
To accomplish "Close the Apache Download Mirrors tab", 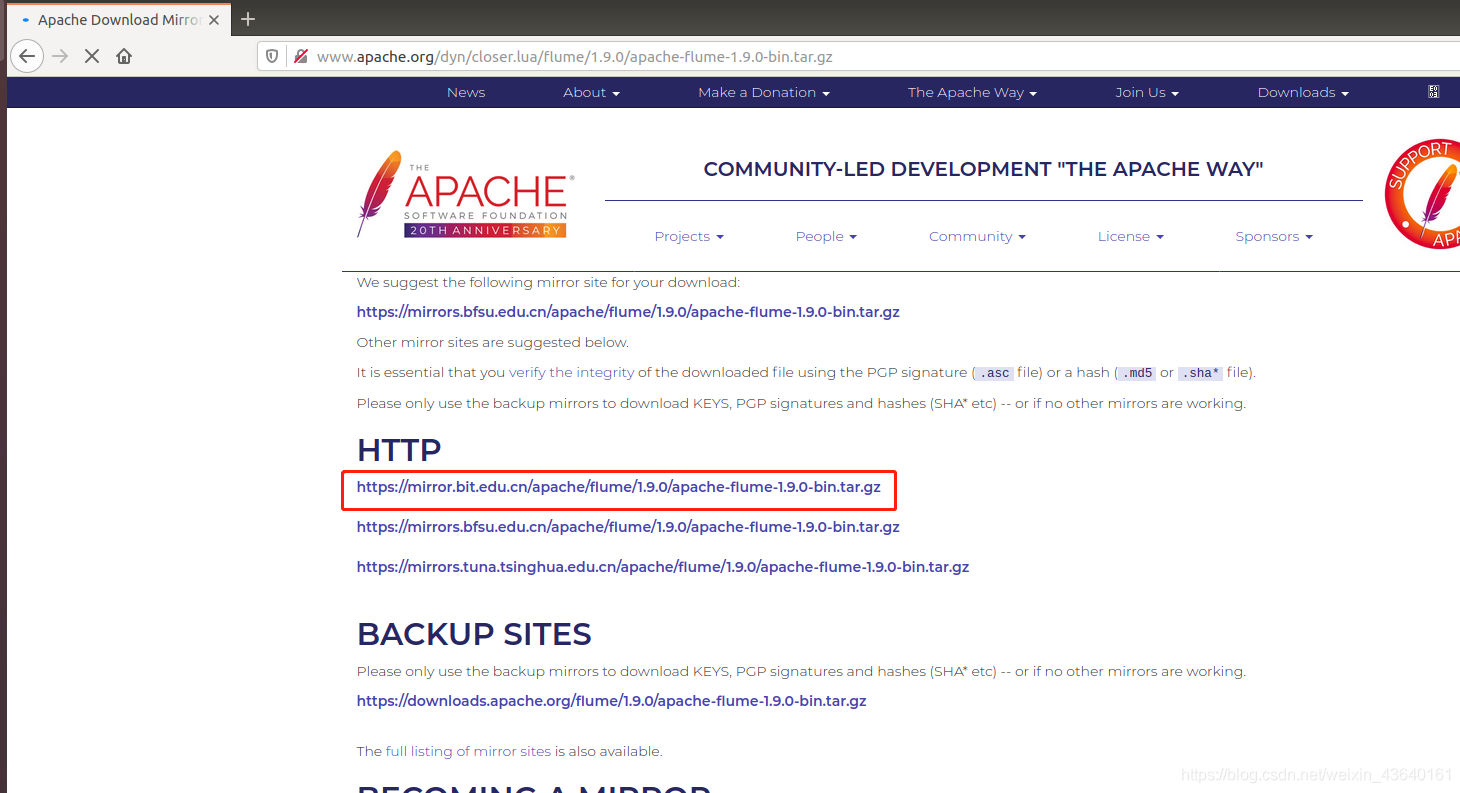I will (x=213, y=20).
